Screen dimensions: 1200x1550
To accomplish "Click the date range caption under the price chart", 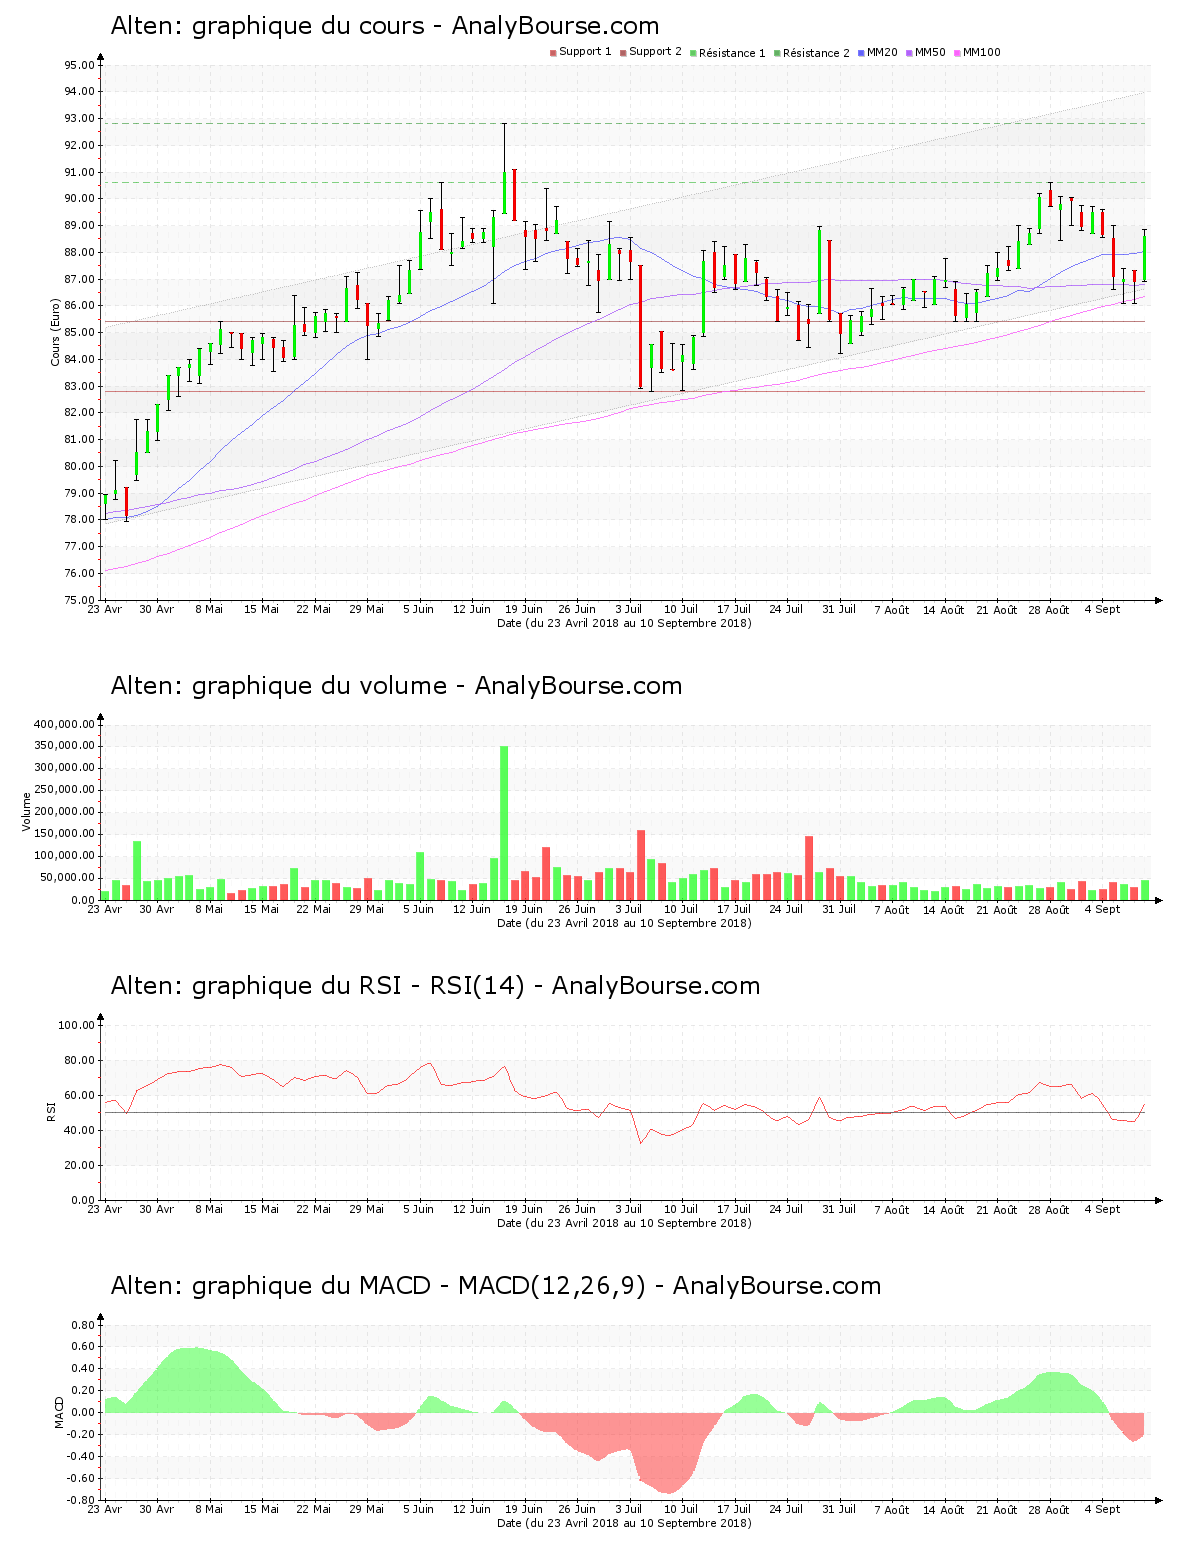I will pos(624,623).
